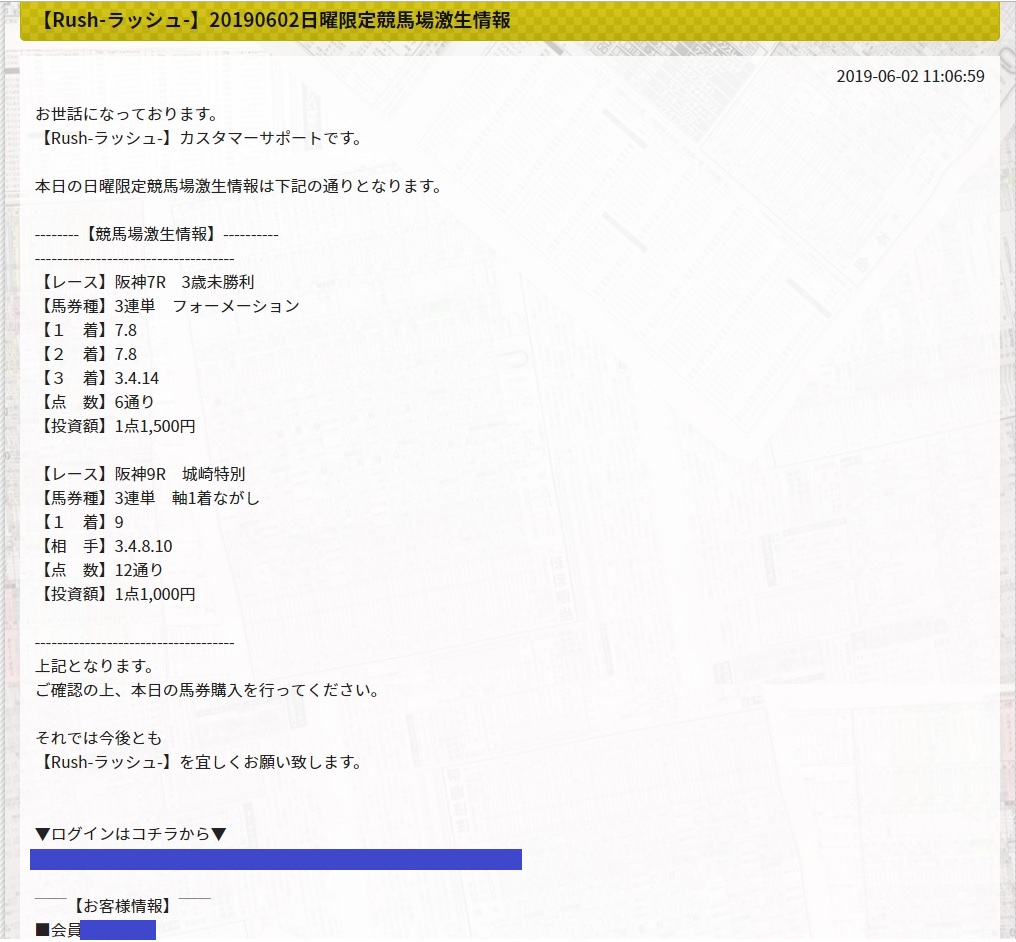Image resolution: width=1016 pixels, height=942 pixels.
Task: Click the 【1 着】9 line
Action: (x=80, y=522)
